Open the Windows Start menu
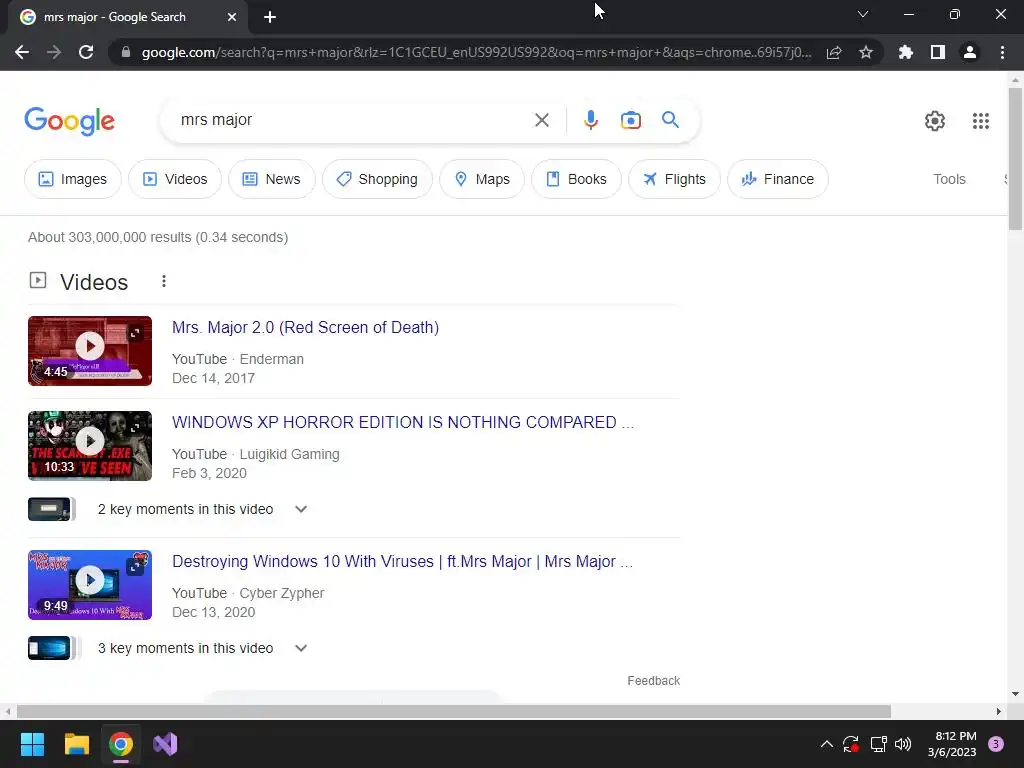This screenshot has width=1024, height=768. [32, 744]
